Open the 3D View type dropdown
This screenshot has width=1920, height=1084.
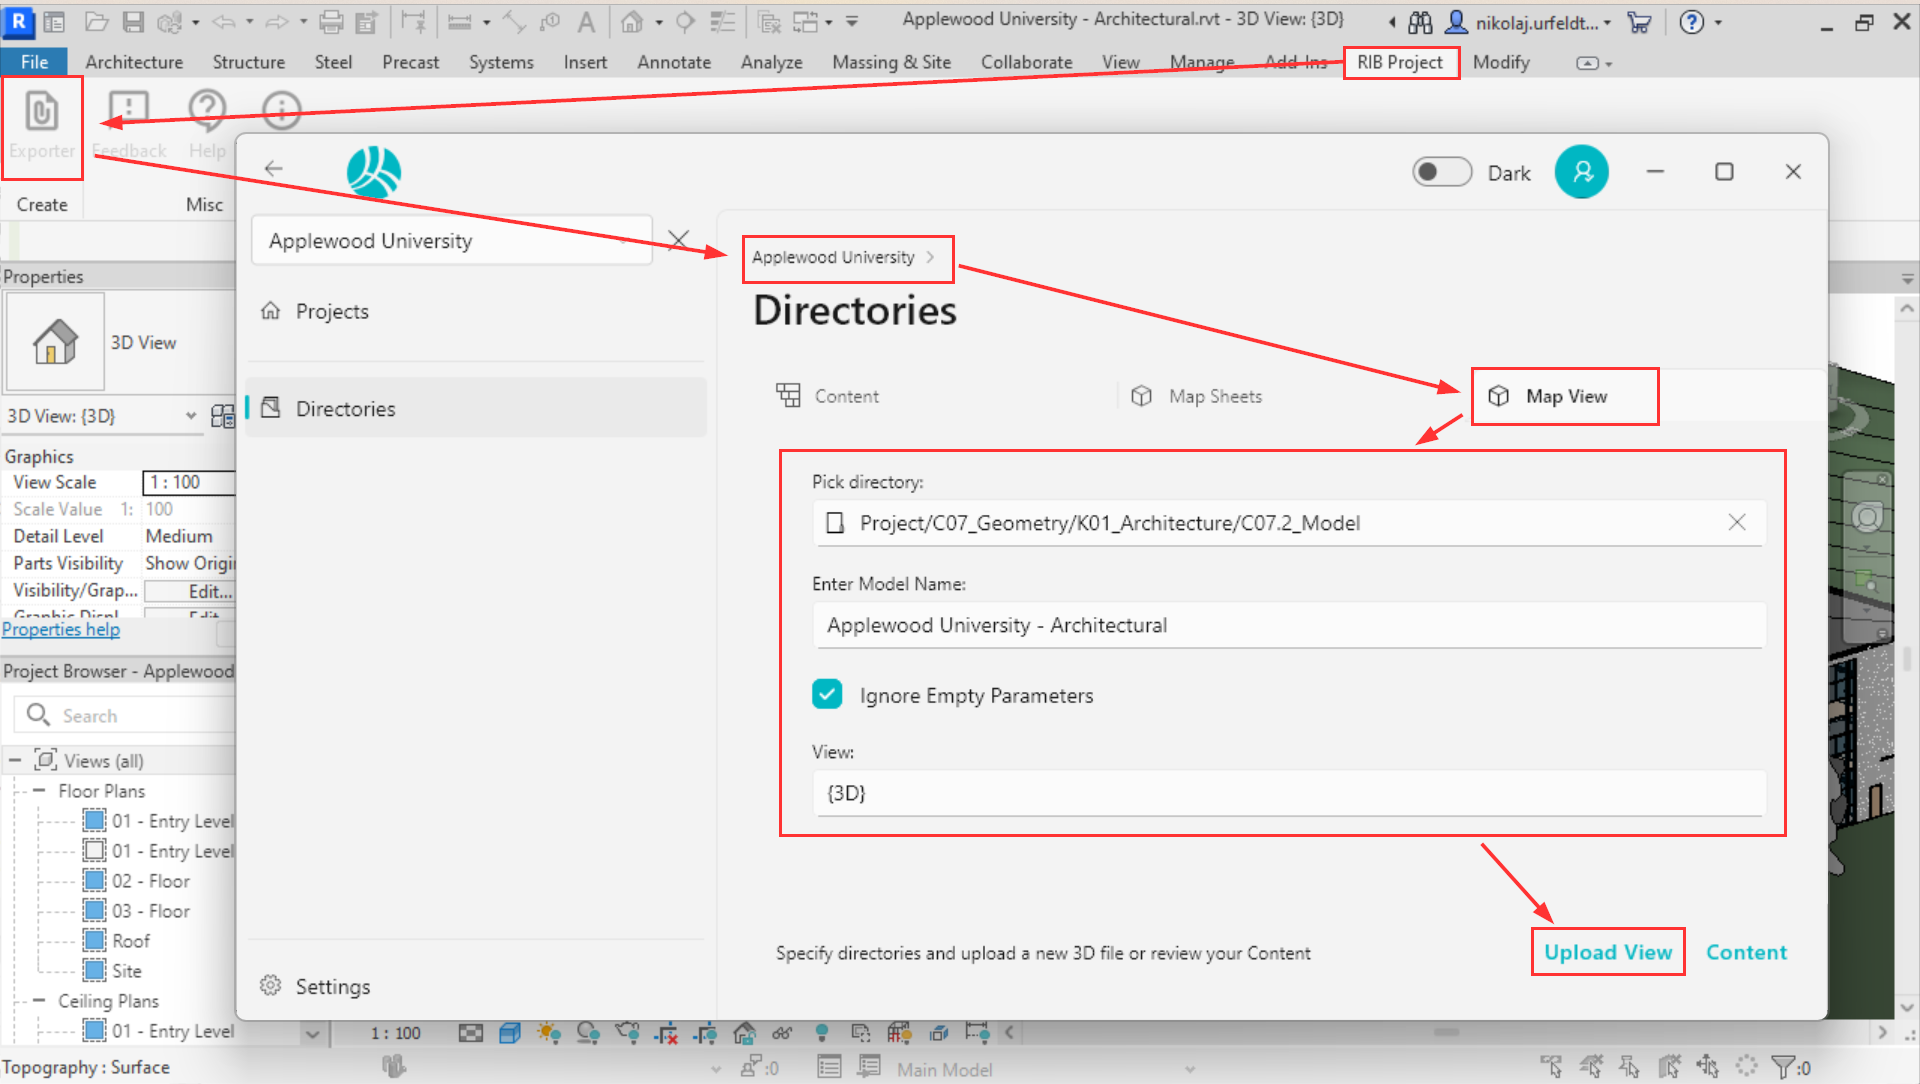tap(190, 416)
